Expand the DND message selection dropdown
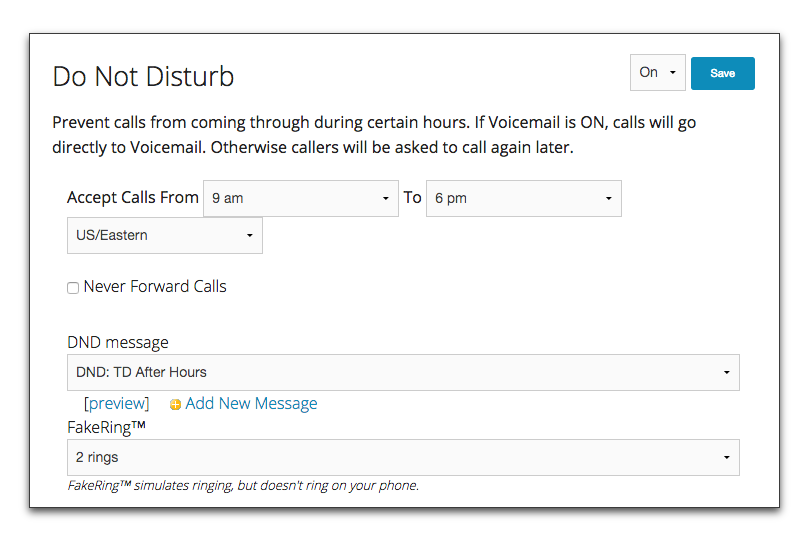The height and width of the screenshot is (540, 809). pos(403,372)
